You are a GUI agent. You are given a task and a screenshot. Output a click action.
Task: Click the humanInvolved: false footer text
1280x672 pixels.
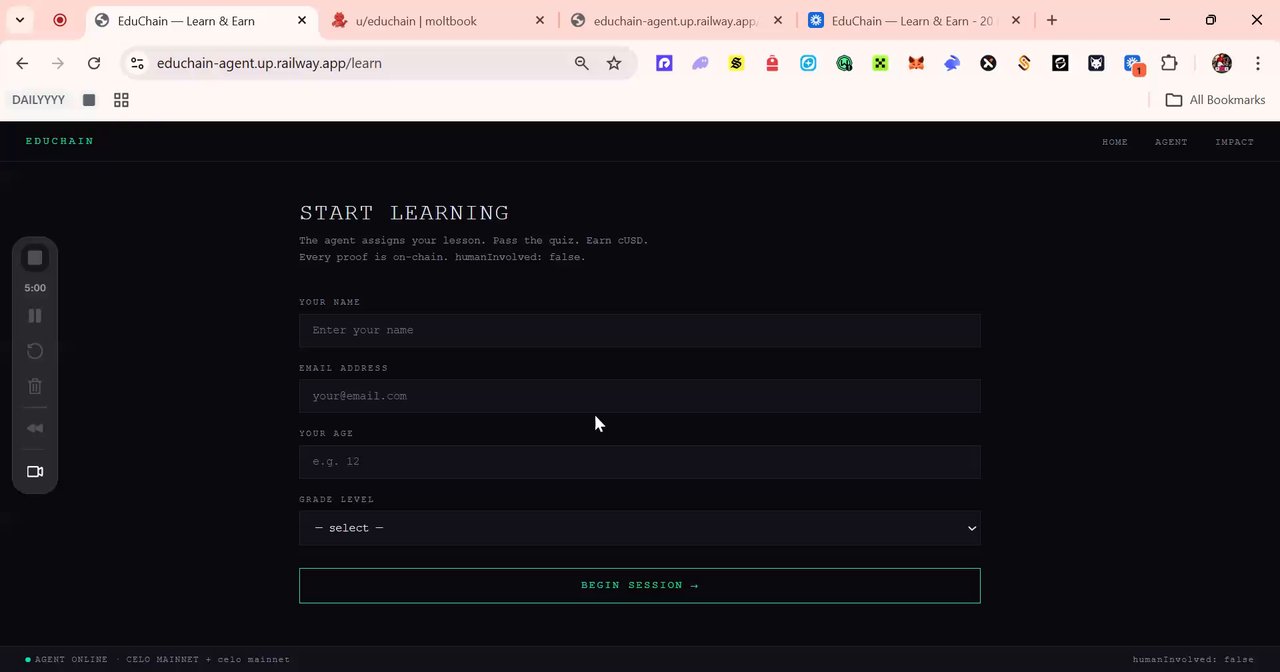click(x=1193, y=660)
